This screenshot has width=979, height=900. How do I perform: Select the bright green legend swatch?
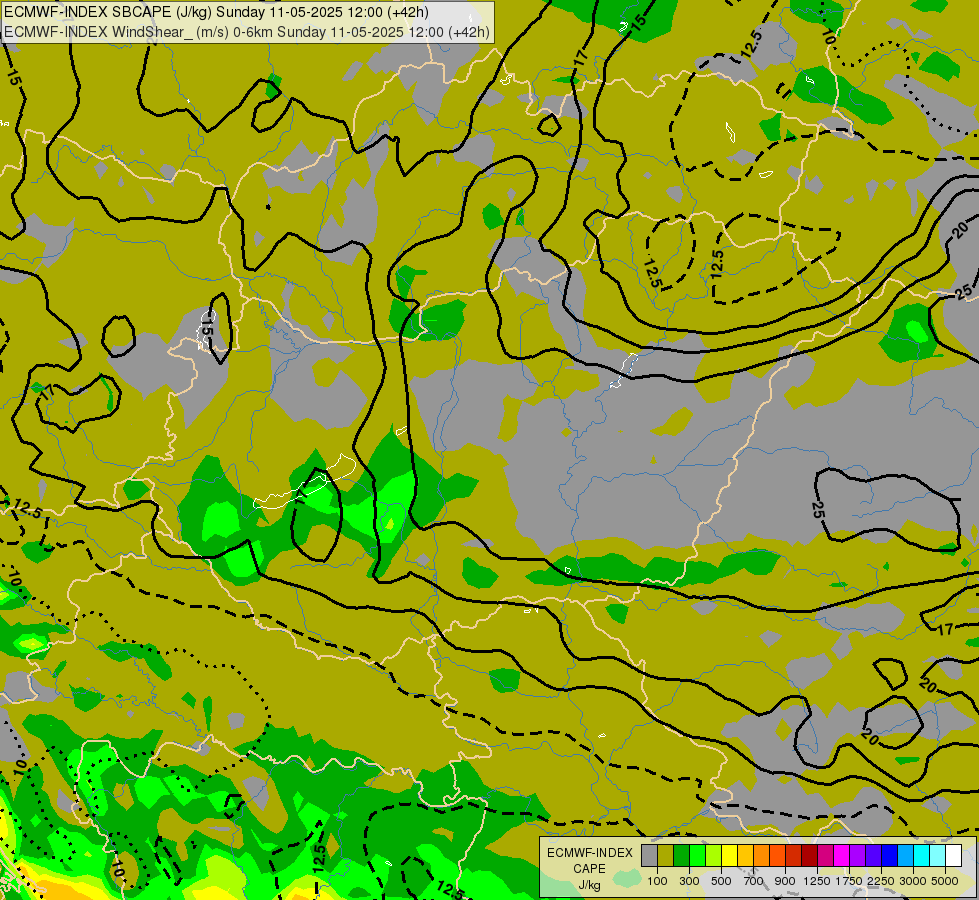point(697,856)
